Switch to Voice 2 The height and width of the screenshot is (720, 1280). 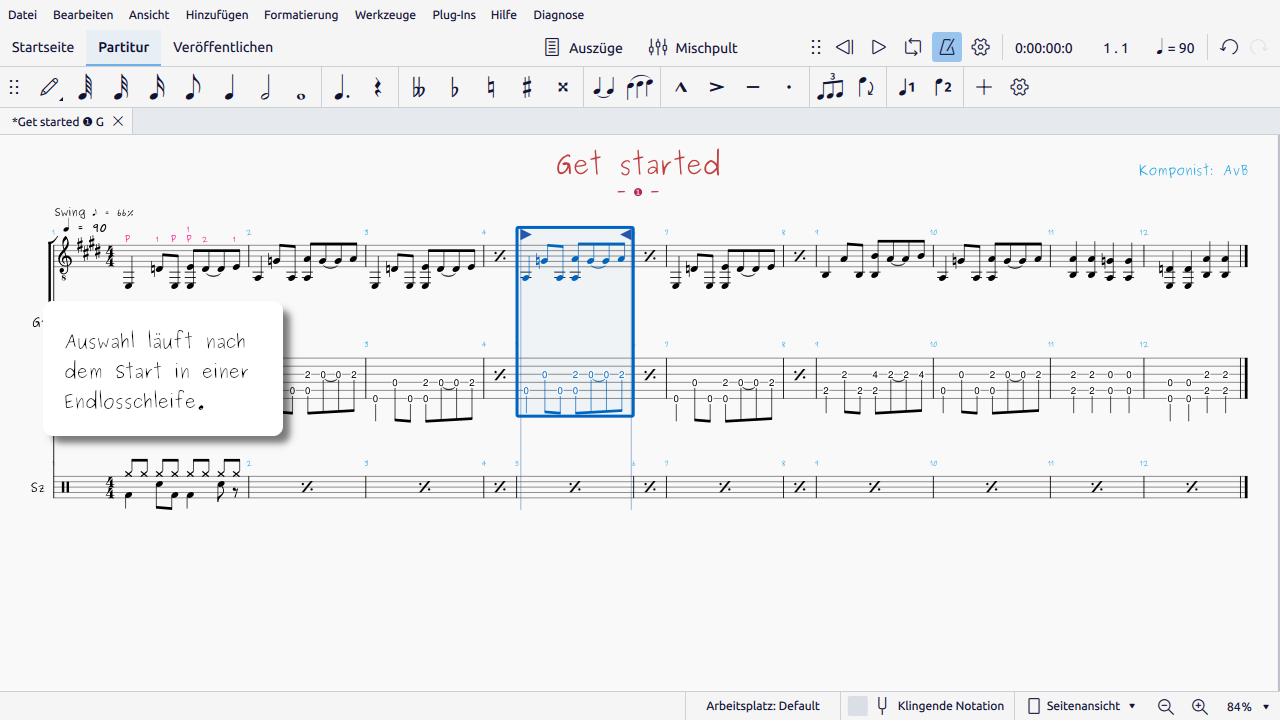pos(943,88)
